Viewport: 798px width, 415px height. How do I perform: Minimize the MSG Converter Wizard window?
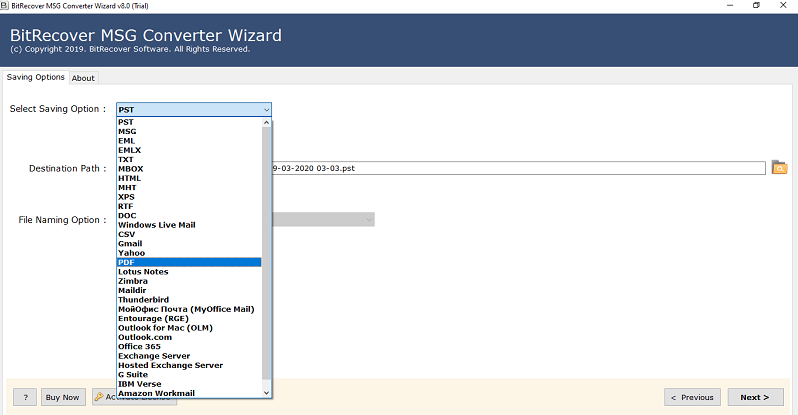coord(730,6)
